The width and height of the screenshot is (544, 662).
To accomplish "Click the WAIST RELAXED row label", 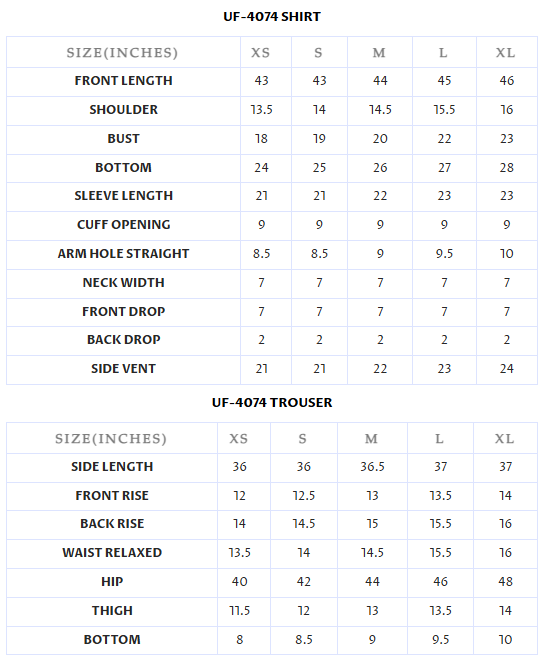I will click(112, 553).
